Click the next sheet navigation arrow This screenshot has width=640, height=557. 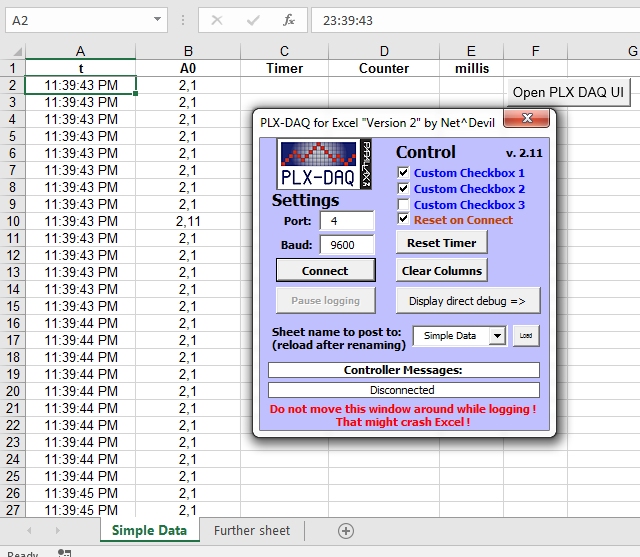pos(58,530)
